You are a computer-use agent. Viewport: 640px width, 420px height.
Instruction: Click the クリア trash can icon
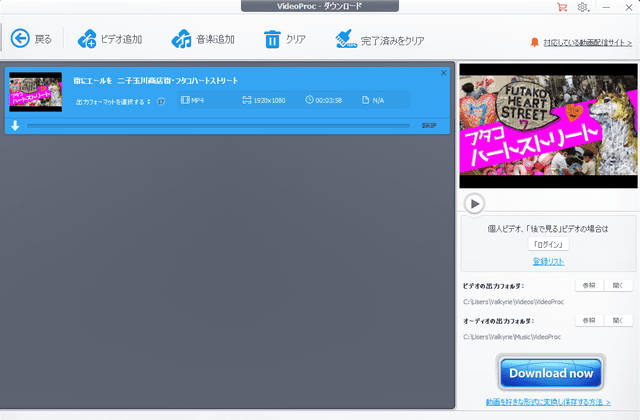click(272, 39)
